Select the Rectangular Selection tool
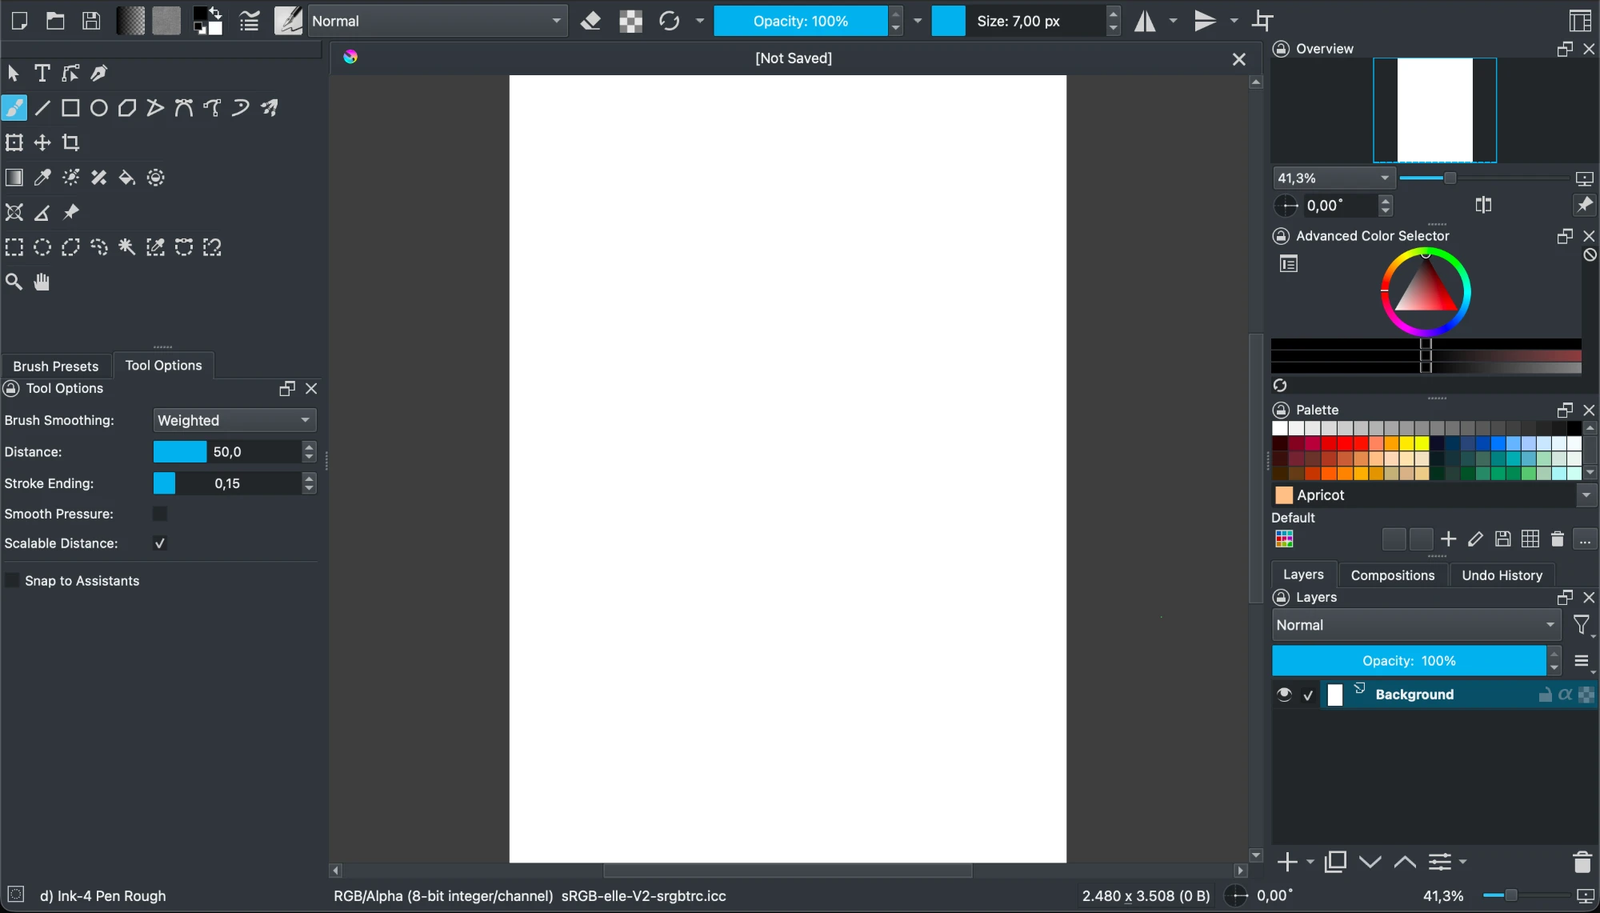 click(x=14, y=247)
